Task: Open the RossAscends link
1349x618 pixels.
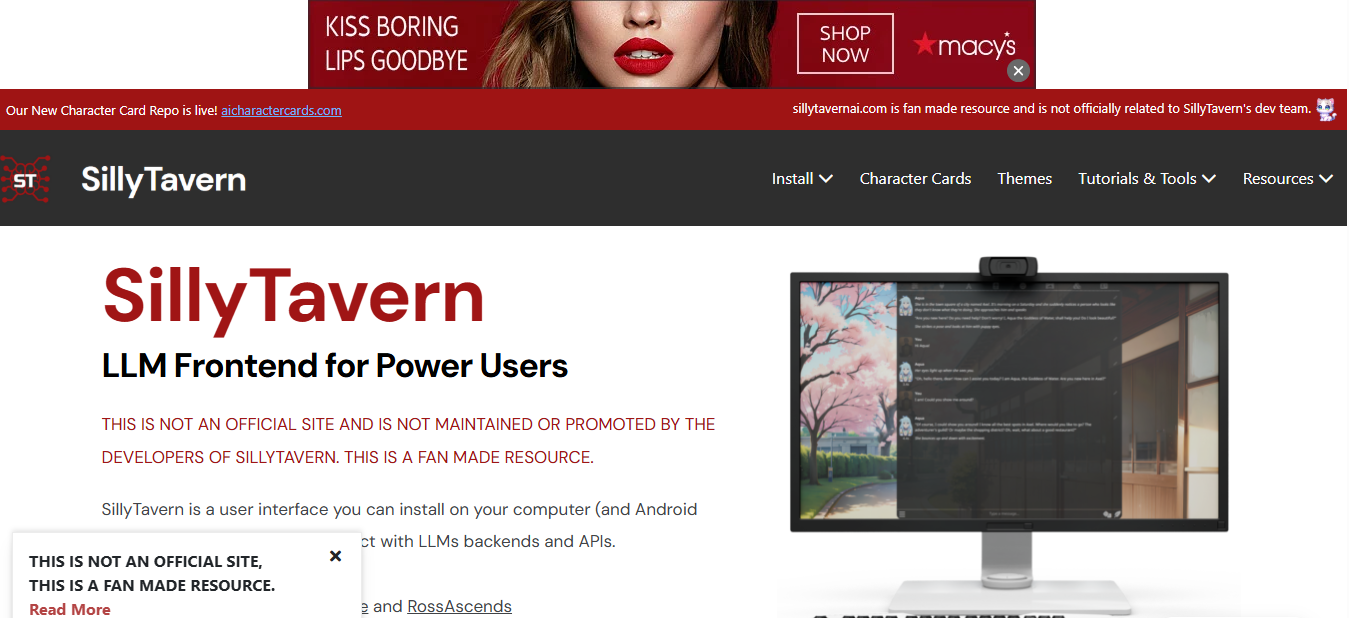Action: 459,606
